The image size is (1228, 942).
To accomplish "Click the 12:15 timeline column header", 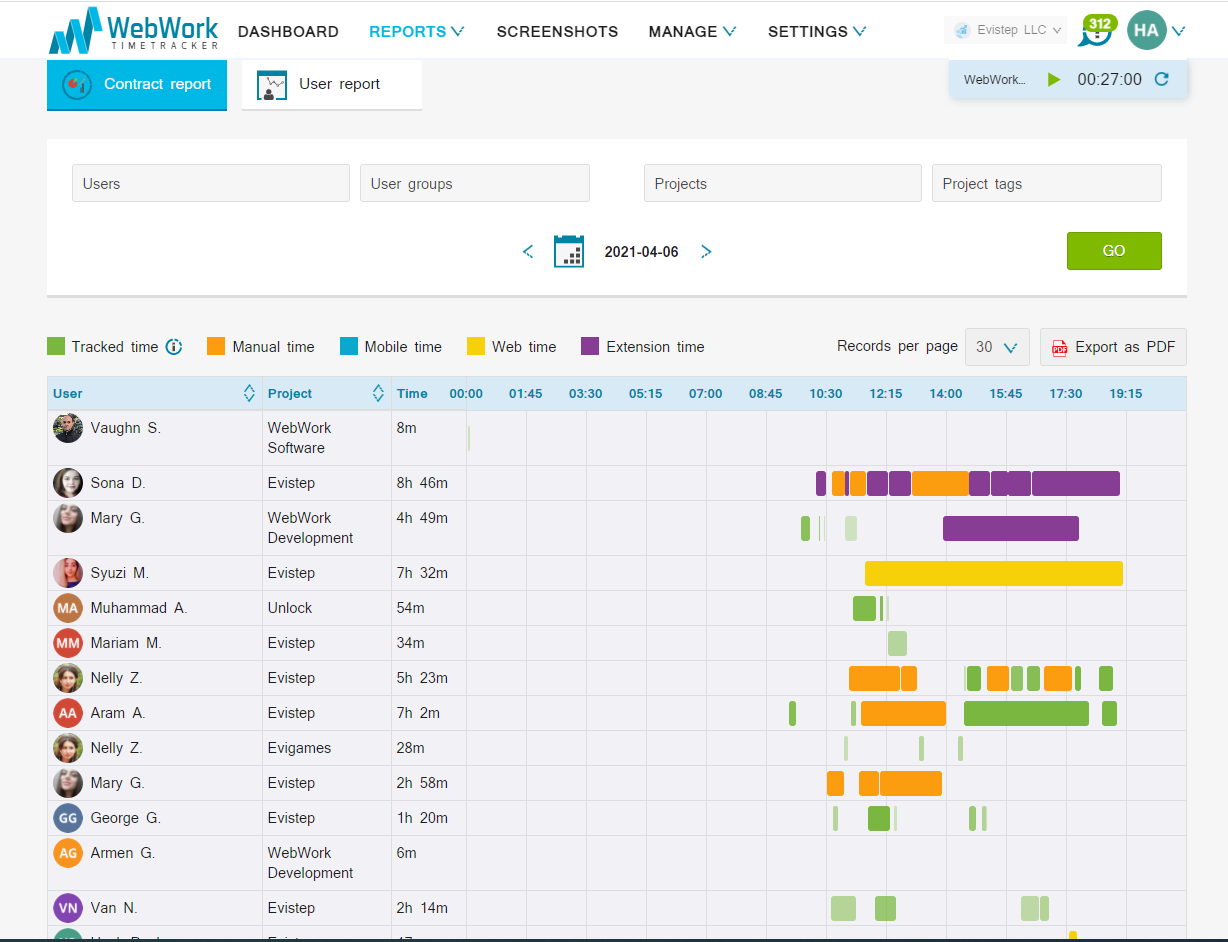I will tap(886, 394).
